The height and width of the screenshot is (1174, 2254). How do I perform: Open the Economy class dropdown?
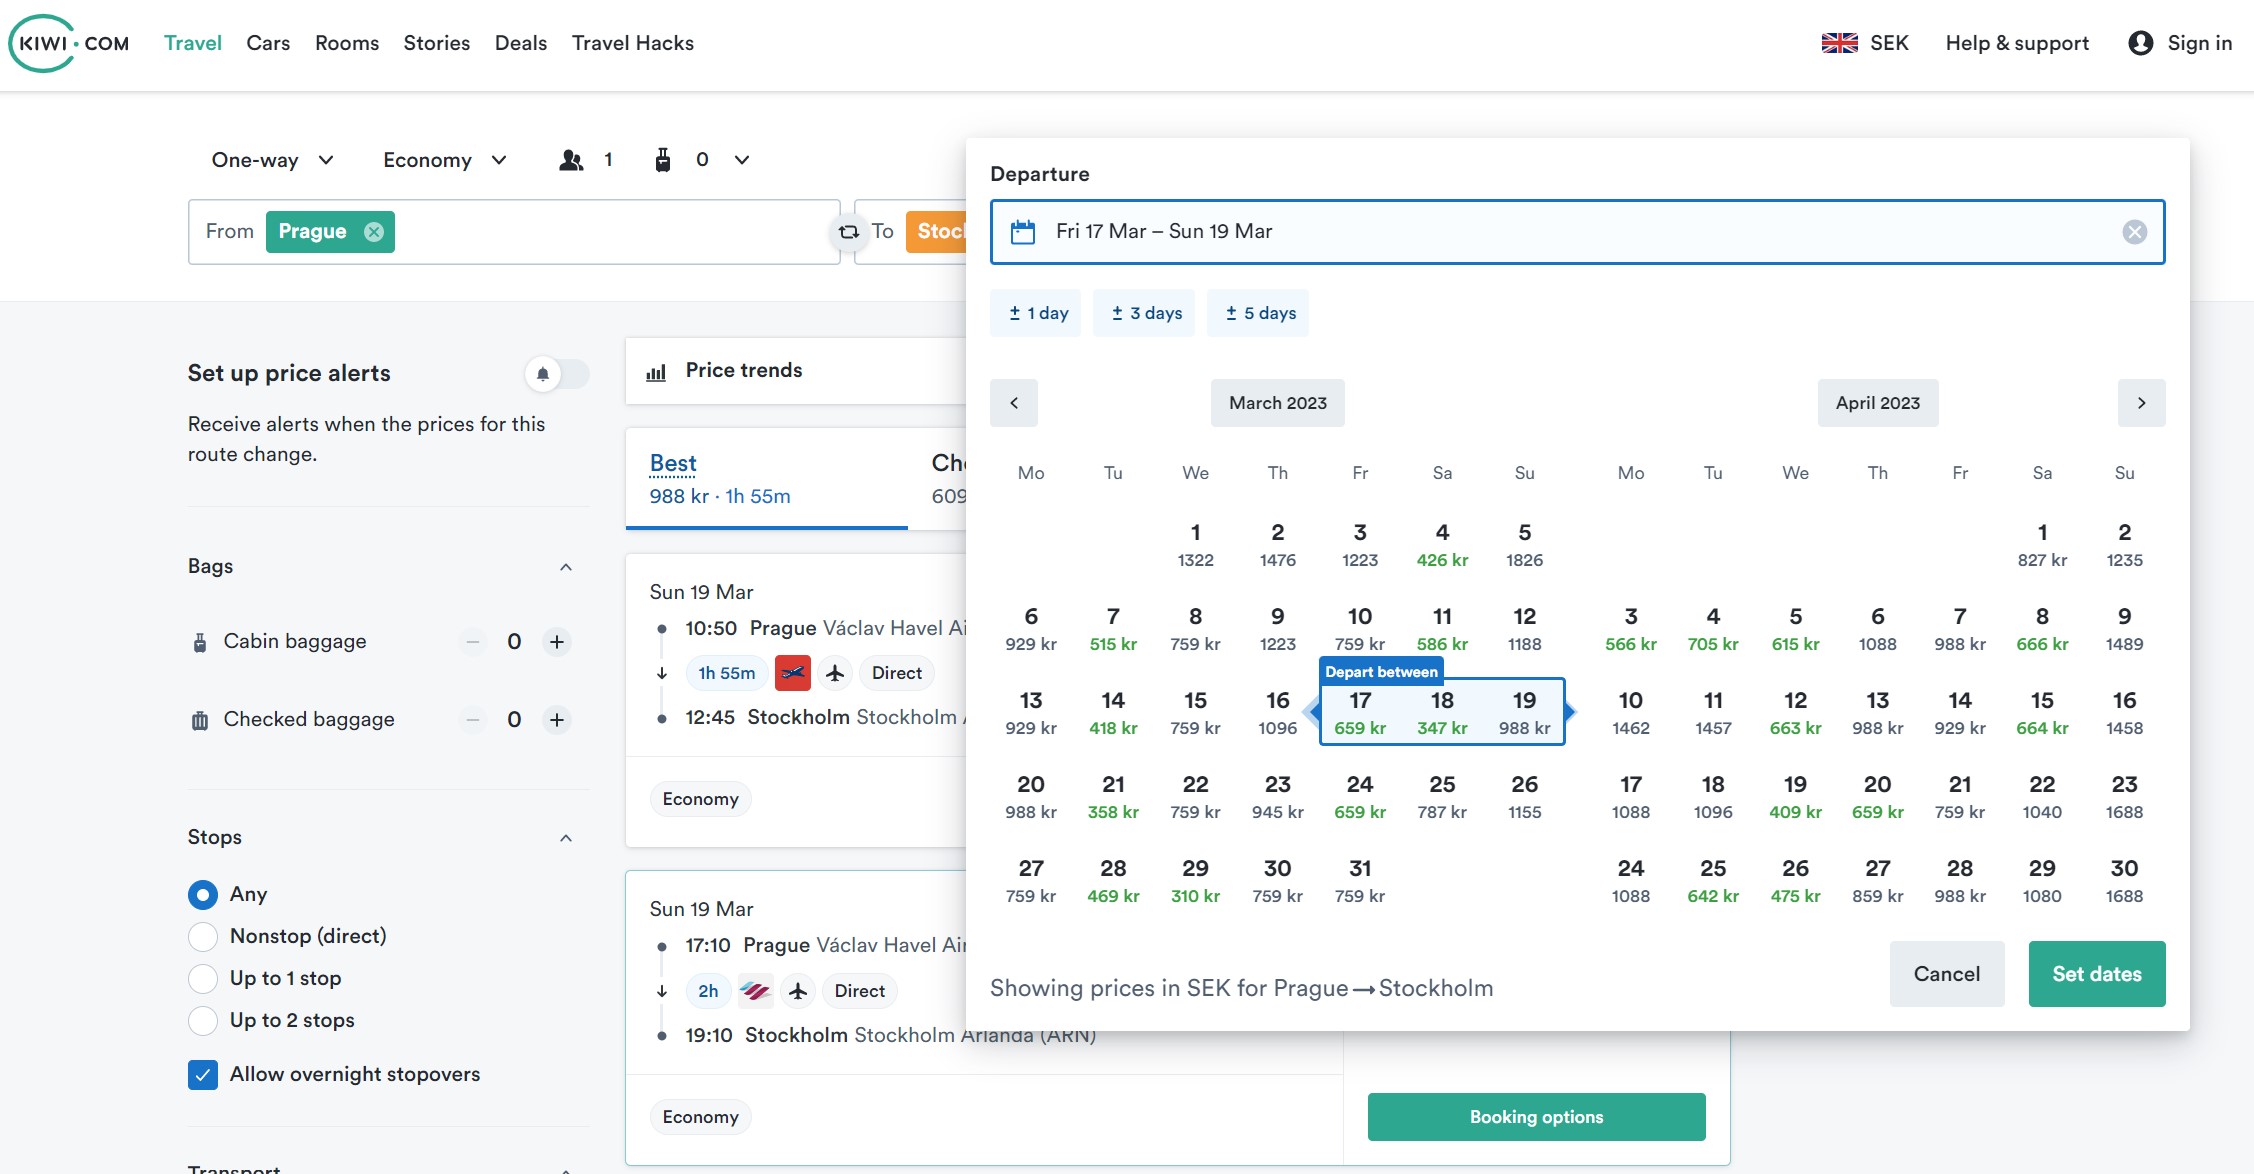tap(443, 158)
